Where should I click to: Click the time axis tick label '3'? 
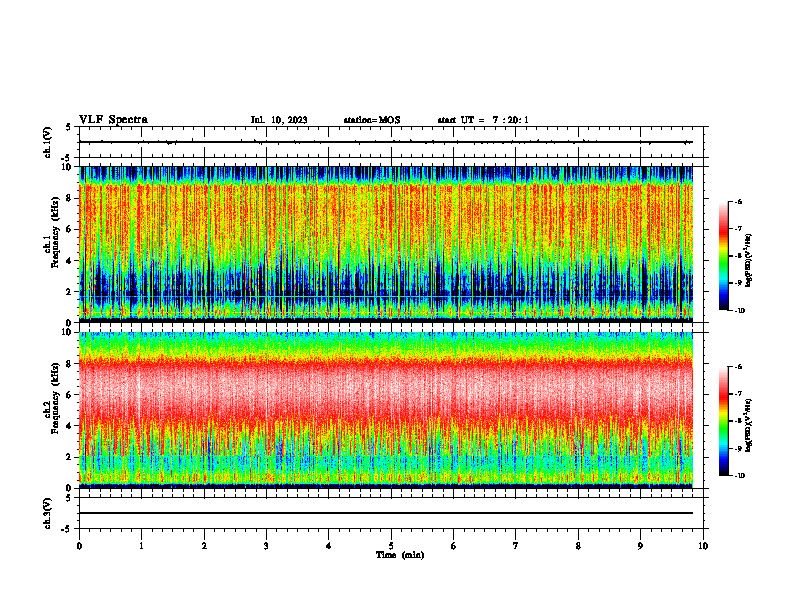pyautogui.click(x=266, y=546)
